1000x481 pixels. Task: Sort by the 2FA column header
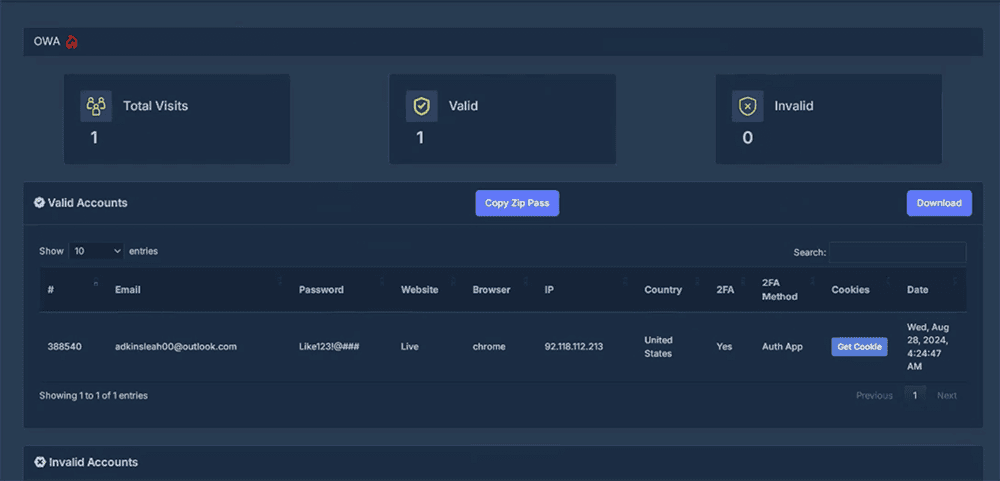tap(732, 290)
